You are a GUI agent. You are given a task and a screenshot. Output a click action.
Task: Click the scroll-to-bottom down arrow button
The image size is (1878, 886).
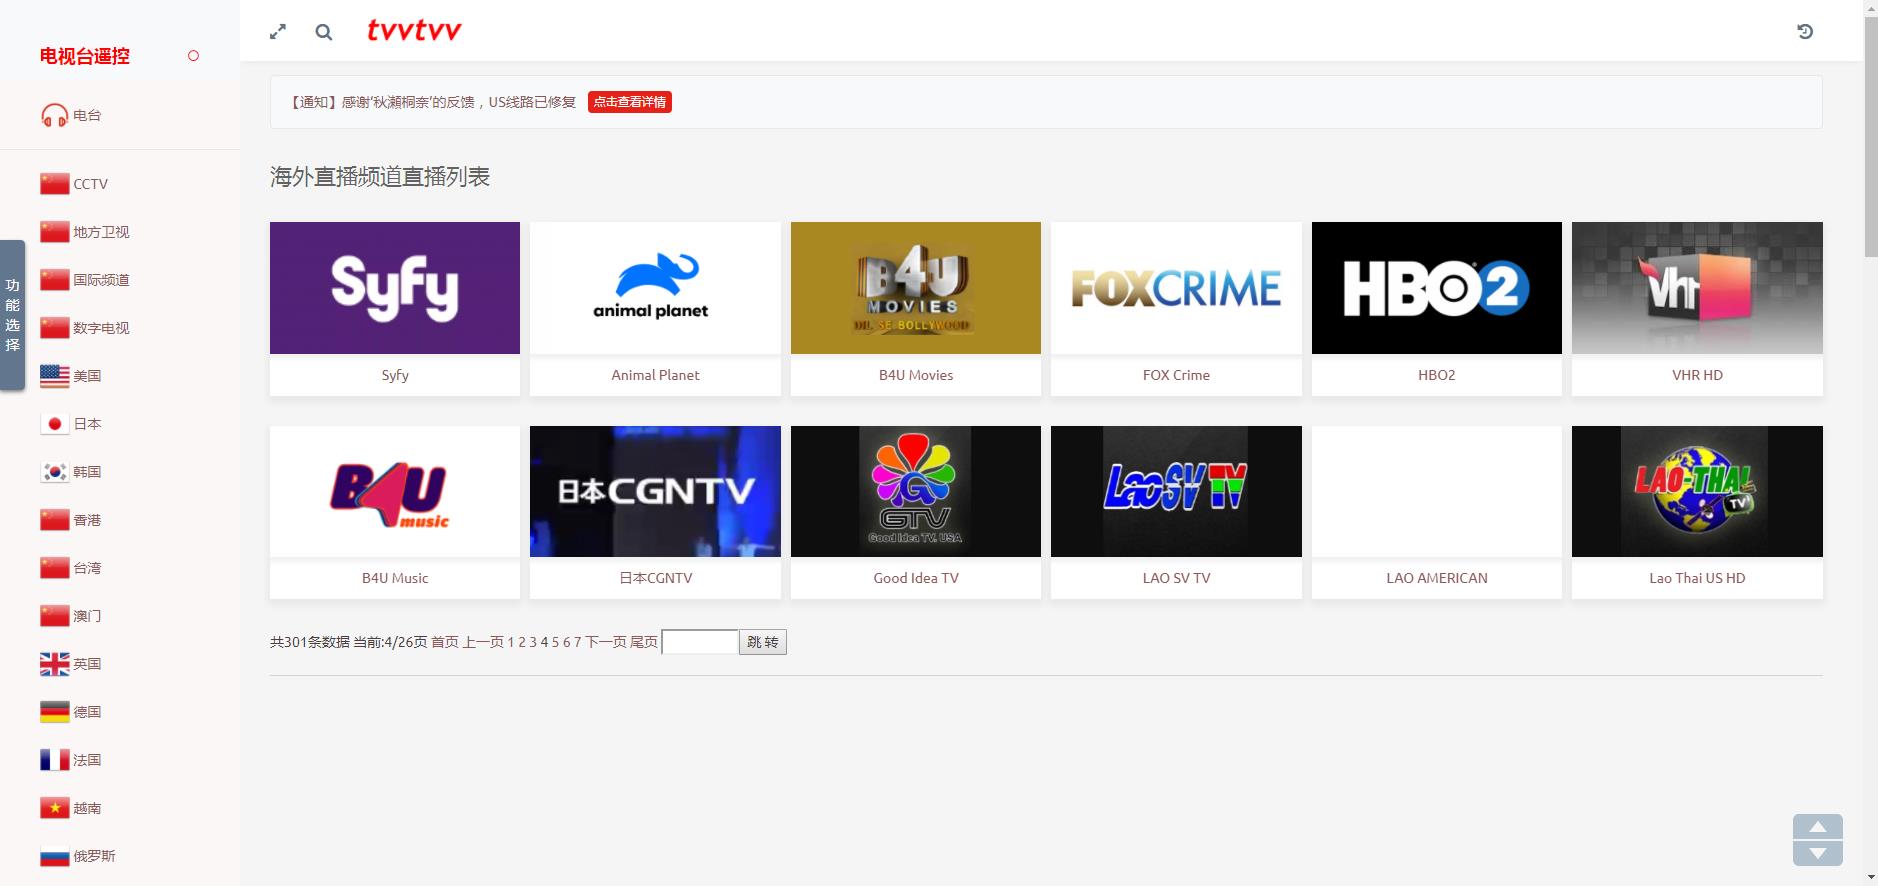click(1818, 853)
